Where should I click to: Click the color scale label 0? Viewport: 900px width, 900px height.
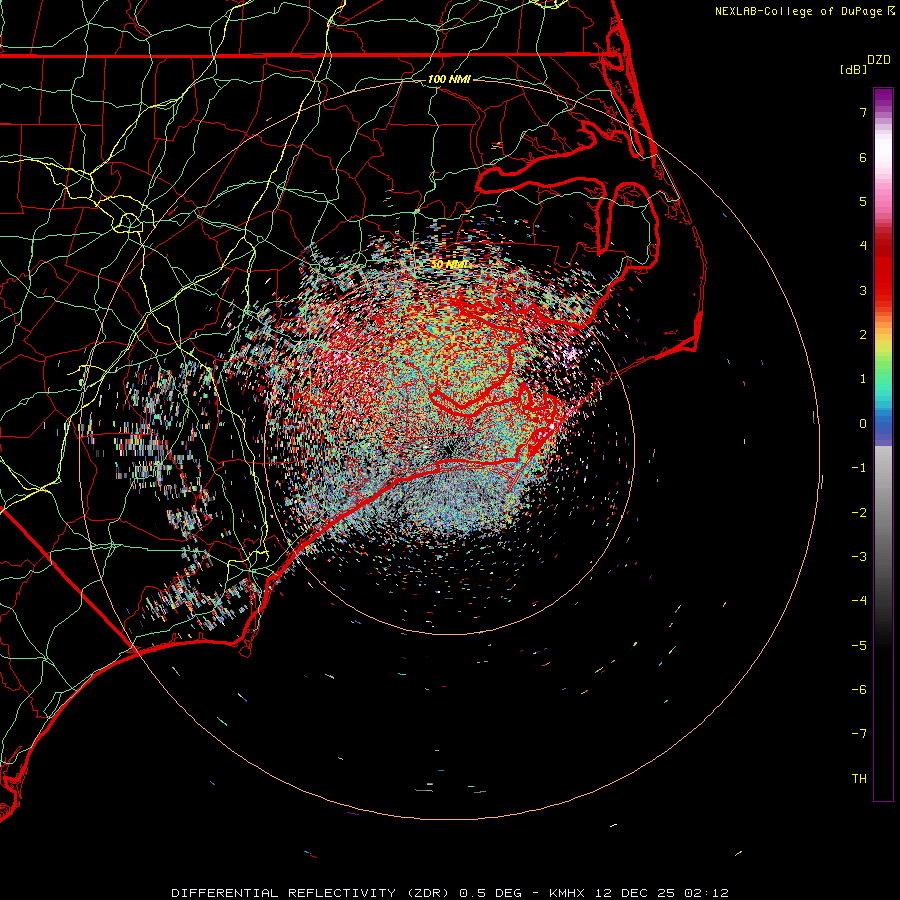[863, 424]
